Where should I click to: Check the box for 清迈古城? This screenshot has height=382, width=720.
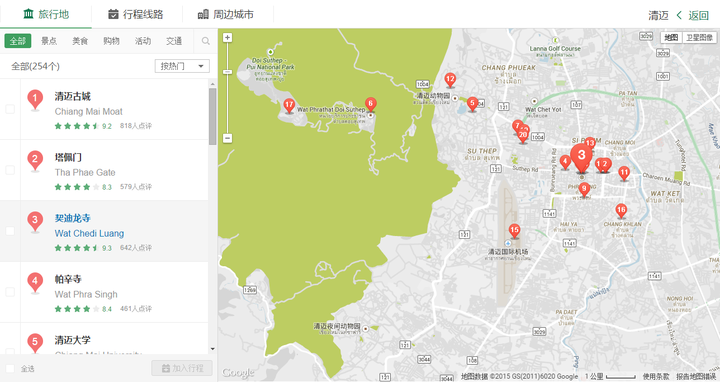click(10, 109)
